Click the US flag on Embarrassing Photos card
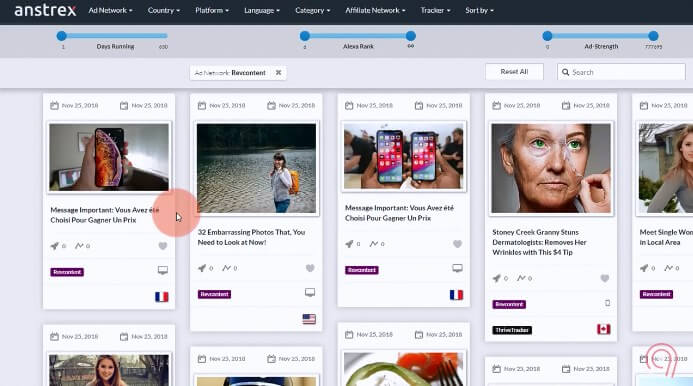Screen dimensions: 693x386 click(x=309, y=319)
